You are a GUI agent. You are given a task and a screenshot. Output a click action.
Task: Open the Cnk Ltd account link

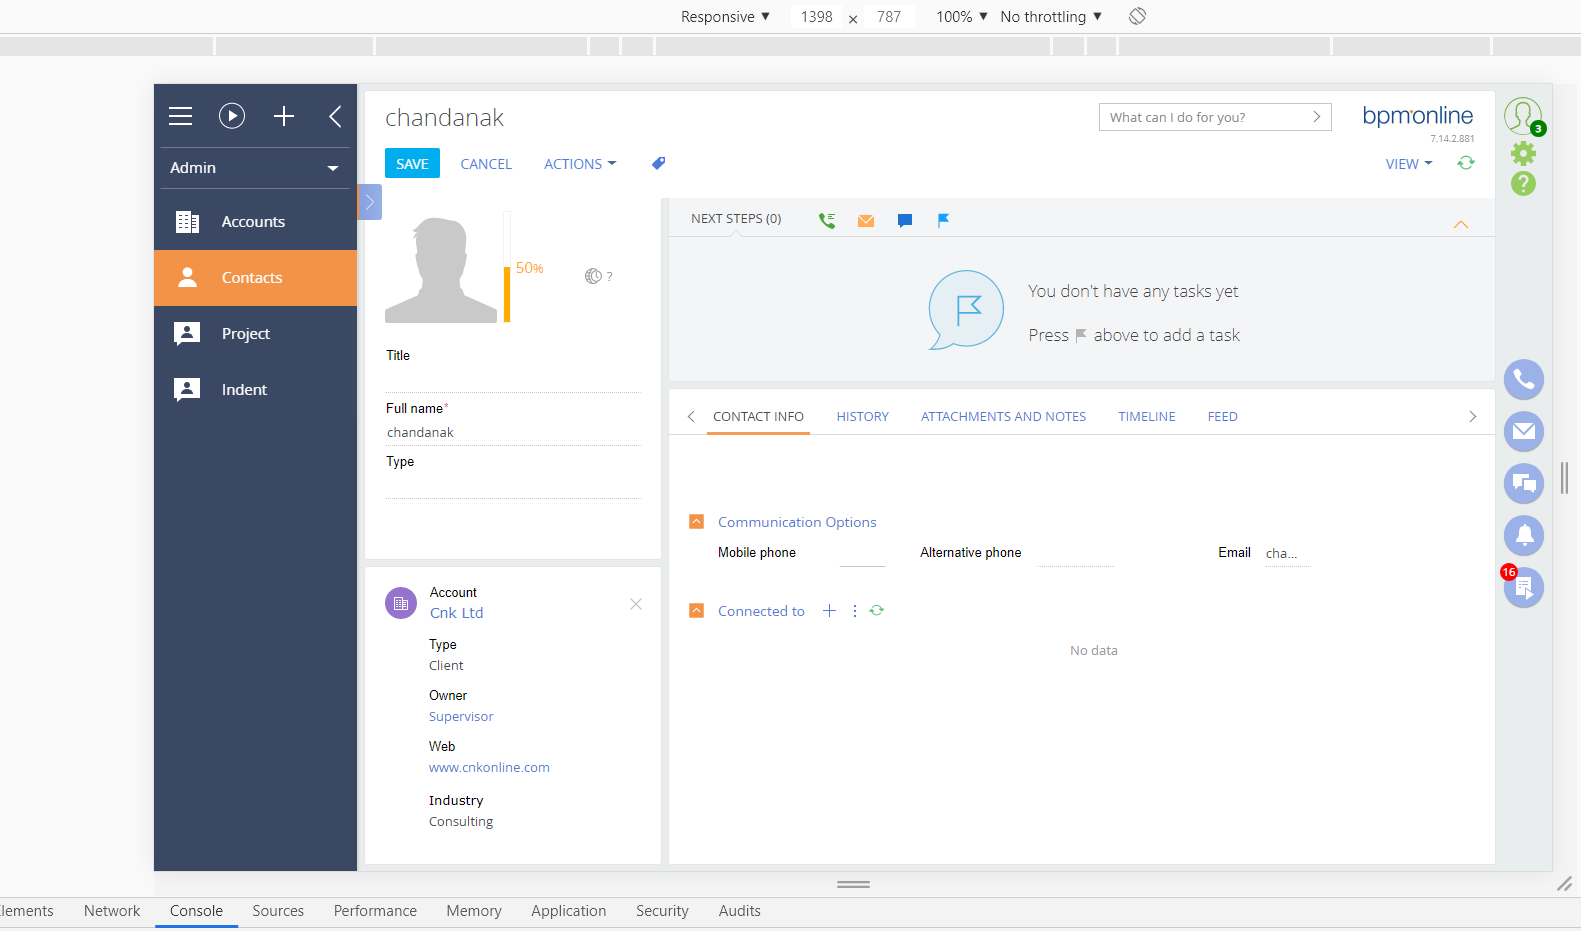(456, 613)
